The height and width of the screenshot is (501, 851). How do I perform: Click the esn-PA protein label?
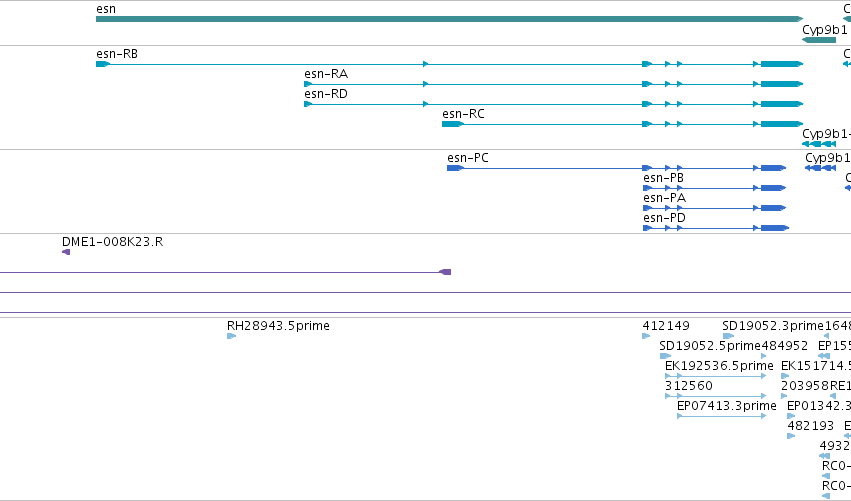pyautogui.click(x=664, y=198)
